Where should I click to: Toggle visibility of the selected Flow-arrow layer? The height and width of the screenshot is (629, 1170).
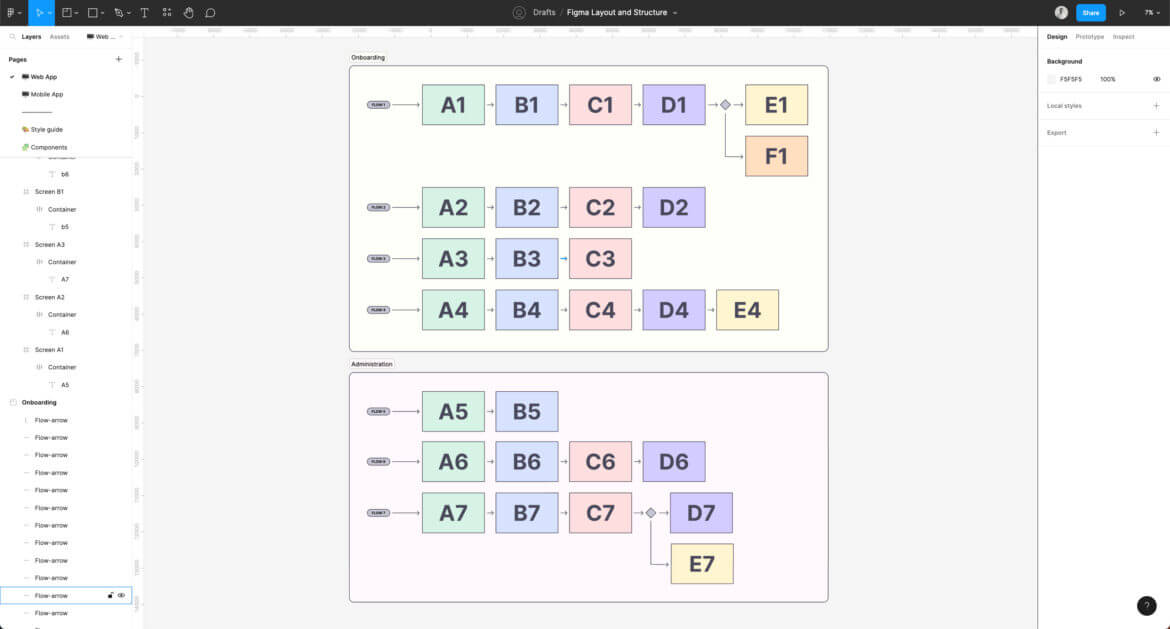tap(121, 595)
